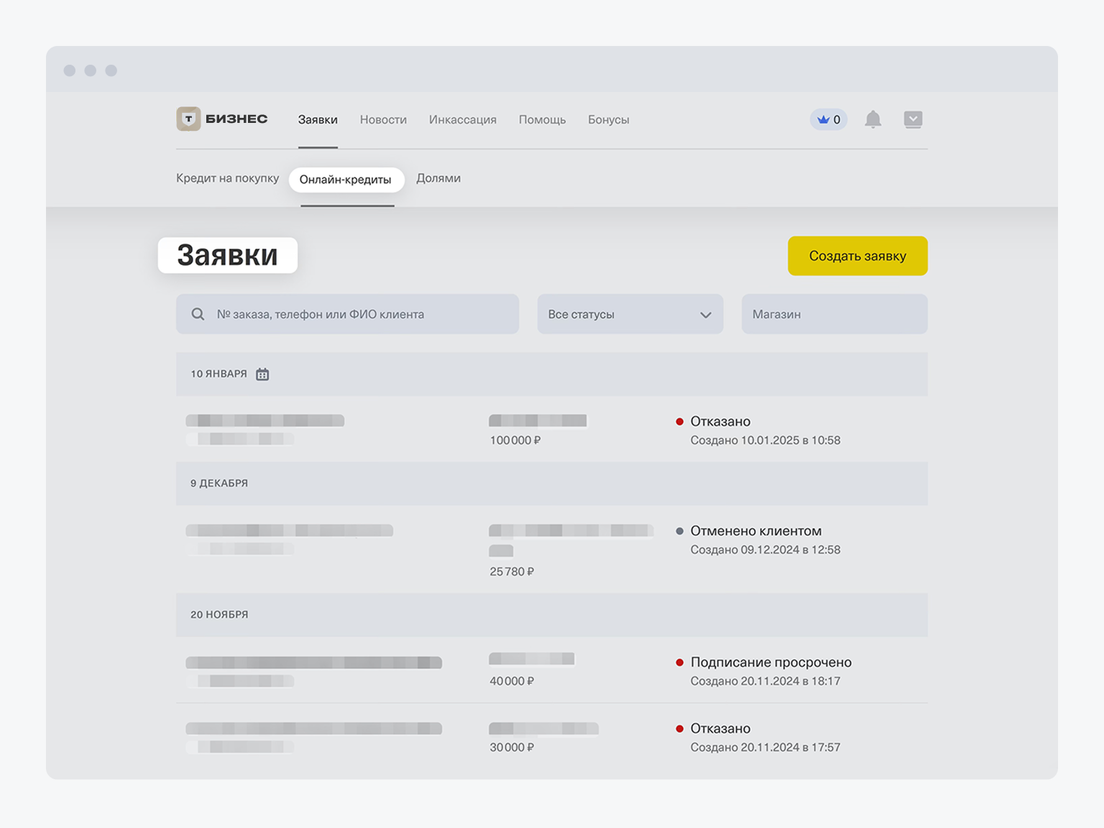Open the Бонусы menu item

point(608,120)
